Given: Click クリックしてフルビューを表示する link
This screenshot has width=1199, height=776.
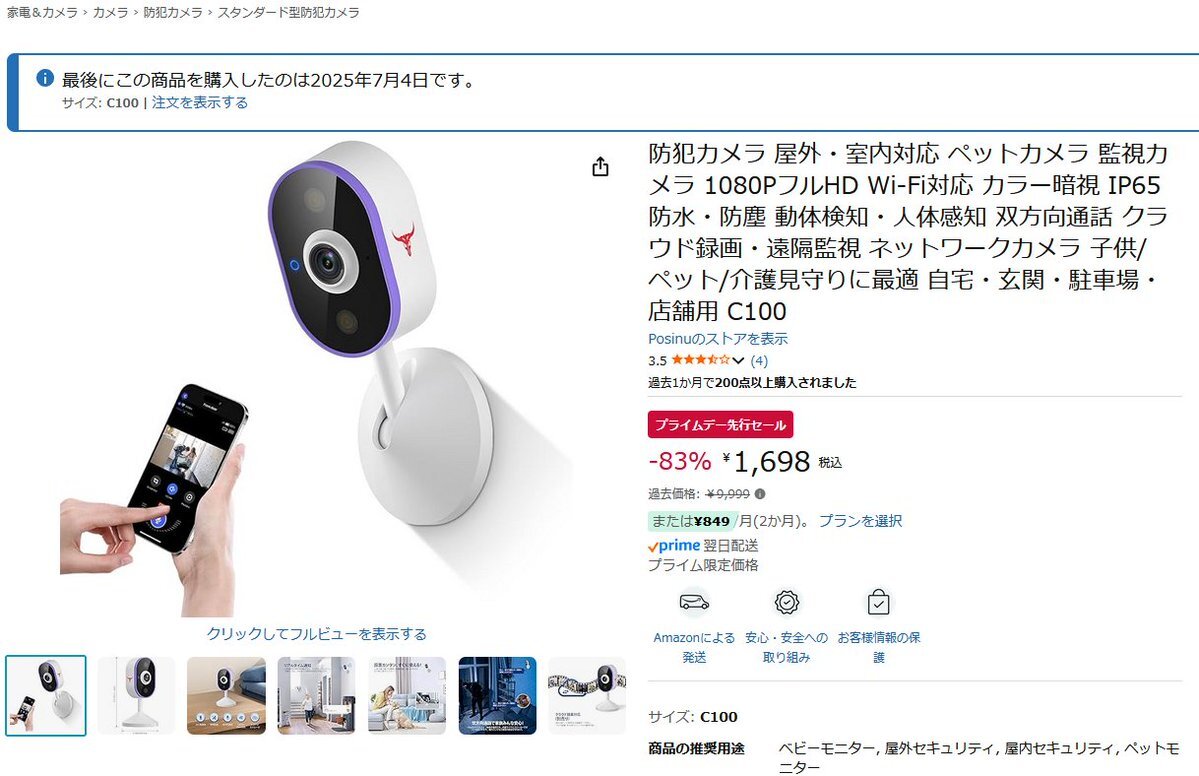Looking at the screenshot, I should pos(317,634).
